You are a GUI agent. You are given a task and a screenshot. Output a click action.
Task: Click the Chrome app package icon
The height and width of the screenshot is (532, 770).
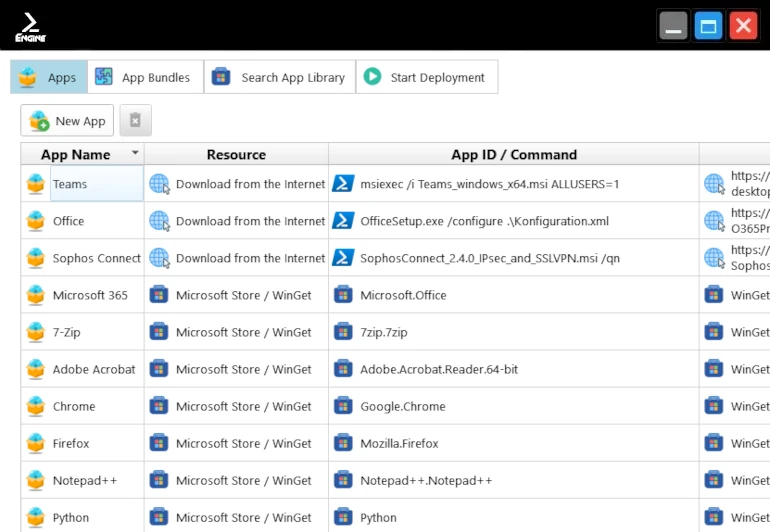36,406
